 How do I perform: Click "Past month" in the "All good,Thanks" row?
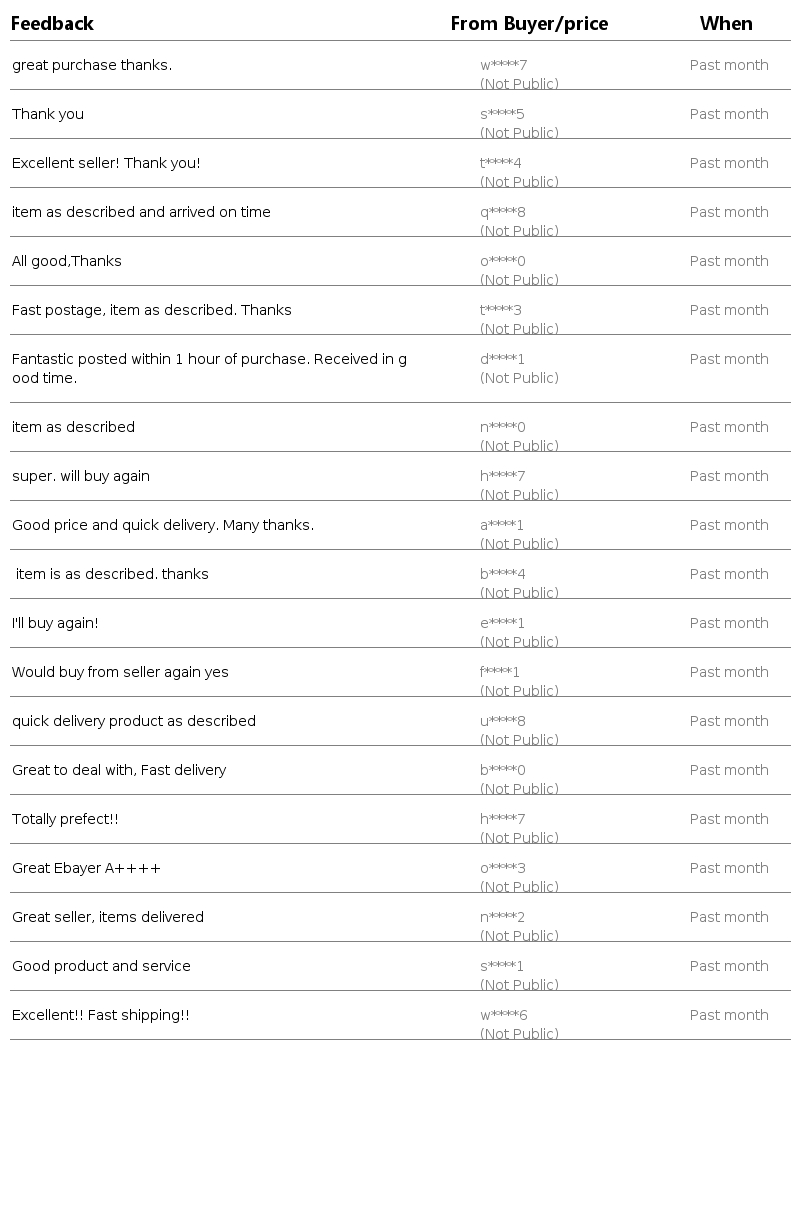click(729, 261)
